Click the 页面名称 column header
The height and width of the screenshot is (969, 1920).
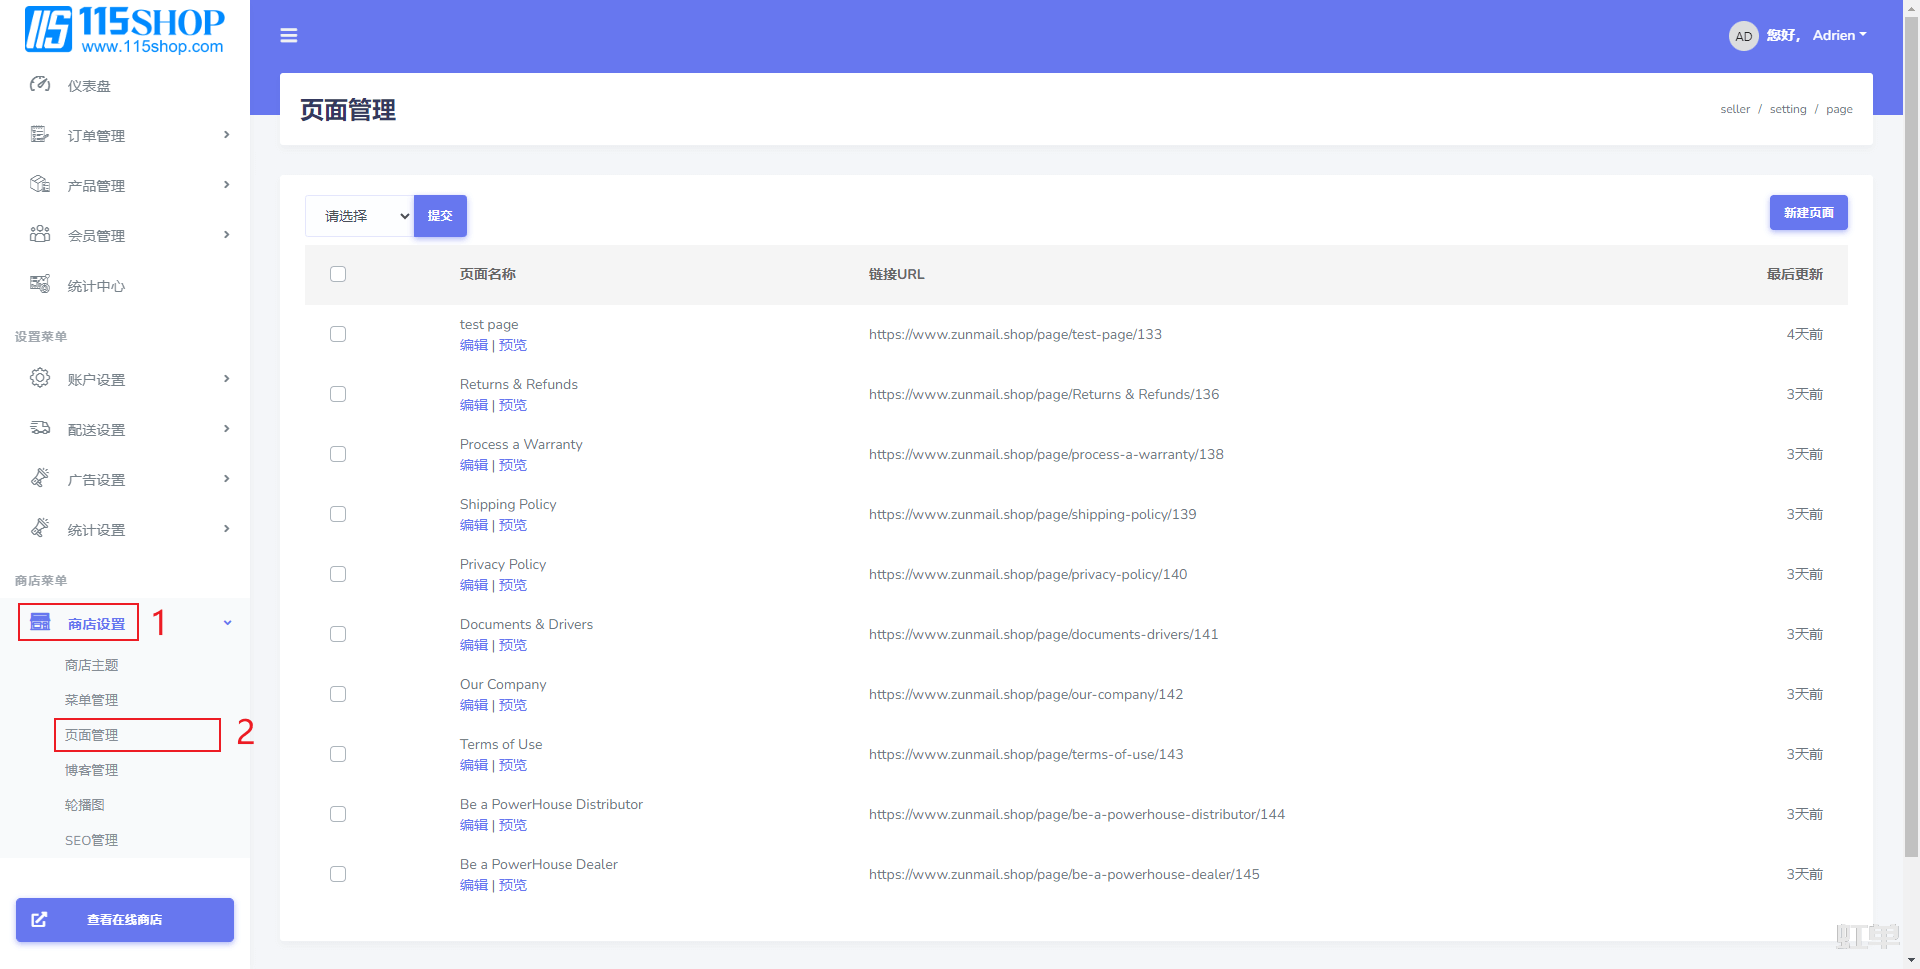point(488,274)
